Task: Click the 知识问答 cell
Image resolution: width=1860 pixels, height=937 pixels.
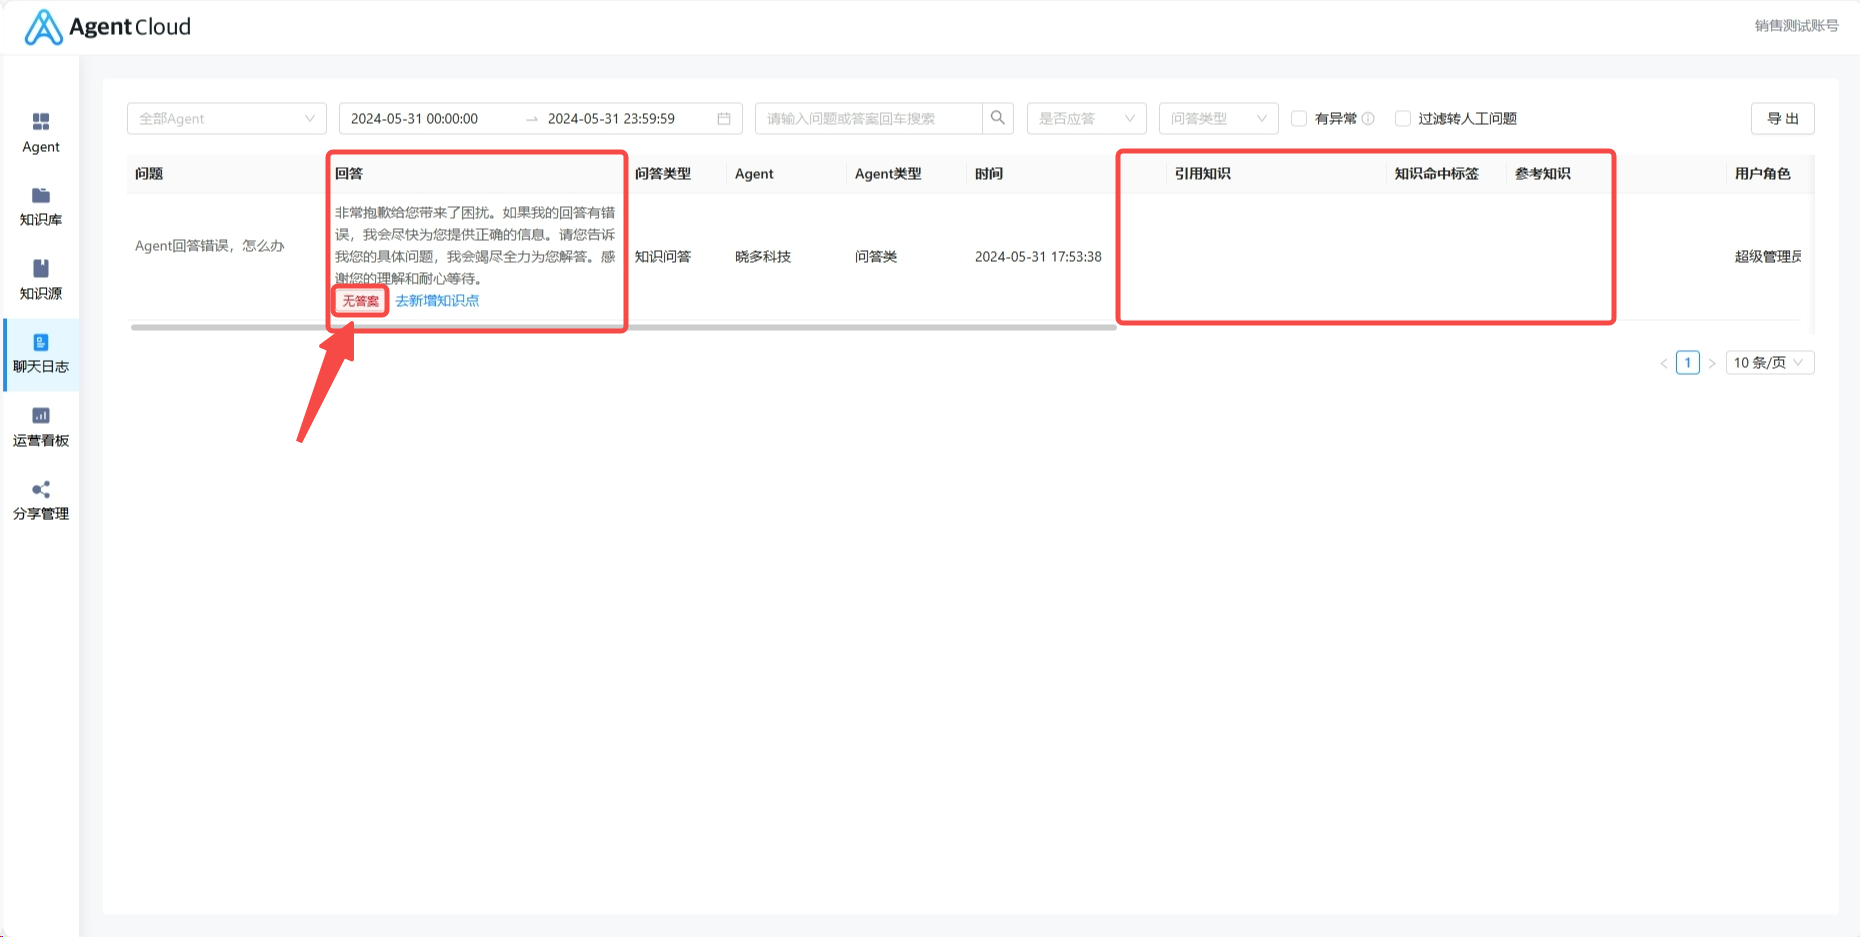Action: (663, 256)
